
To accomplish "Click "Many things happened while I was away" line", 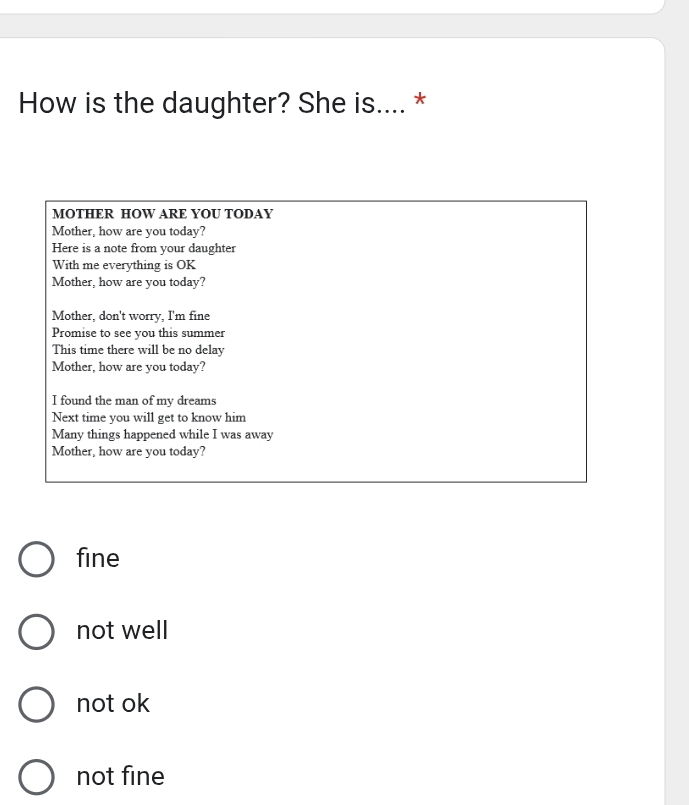I will (163, 434).
